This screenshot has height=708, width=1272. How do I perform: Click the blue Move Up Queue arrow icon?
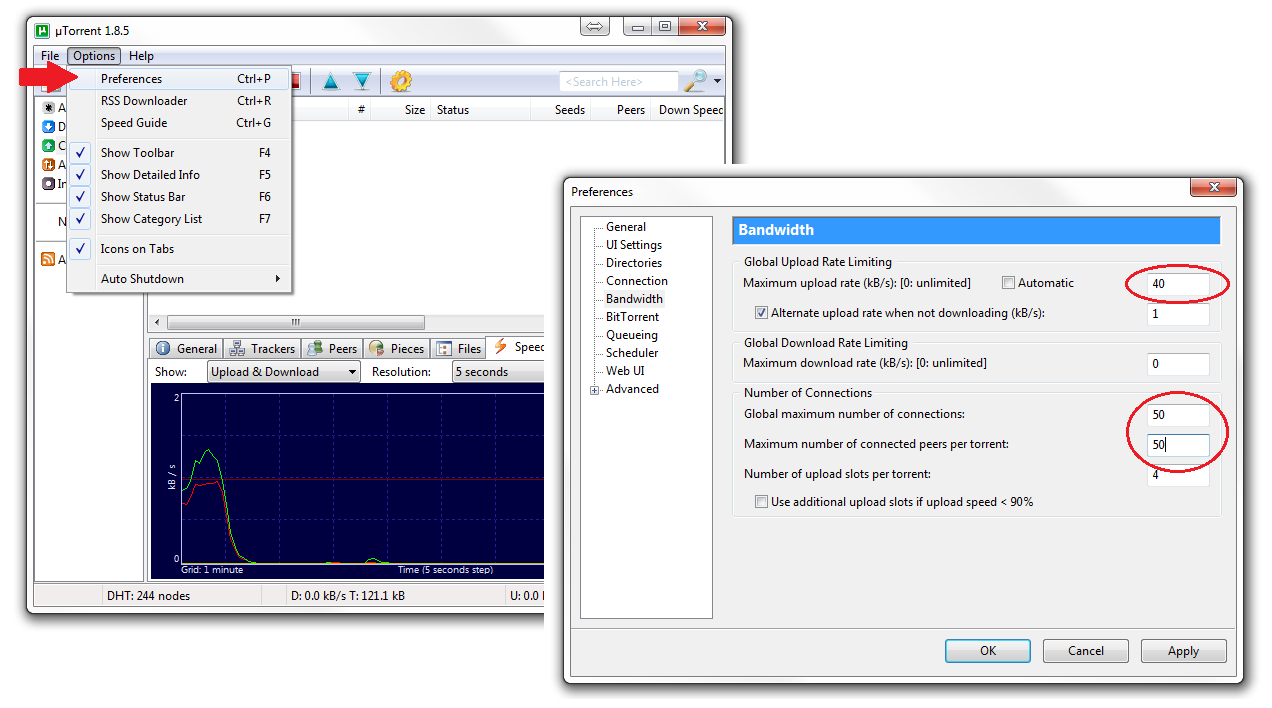pyautogui.click(x=330, y=81)
